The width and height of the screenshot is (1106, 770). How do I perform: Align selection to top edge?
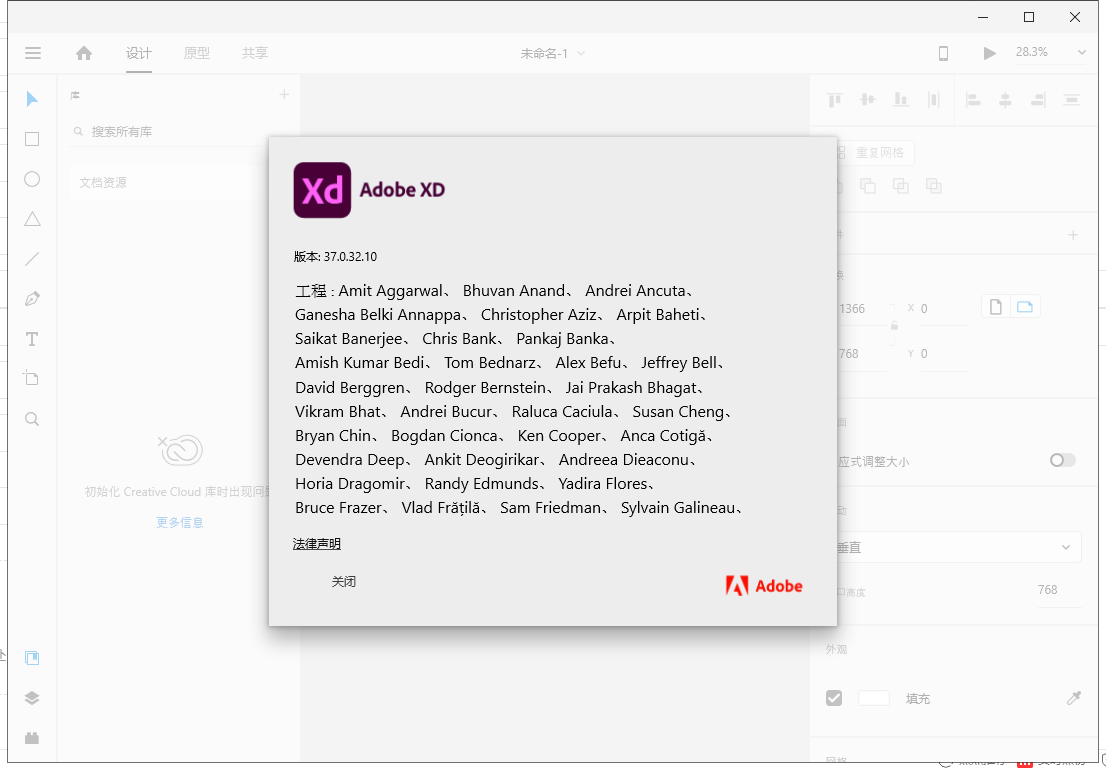pyautogui.click(x=834, y=99)
